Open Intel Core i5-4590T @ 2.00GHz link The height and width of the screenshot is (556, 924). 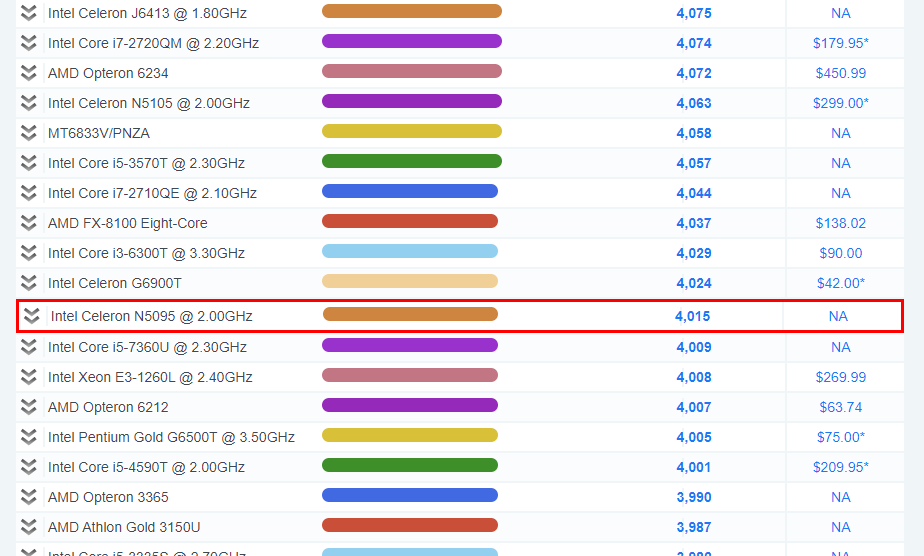(x=146, y=467)
